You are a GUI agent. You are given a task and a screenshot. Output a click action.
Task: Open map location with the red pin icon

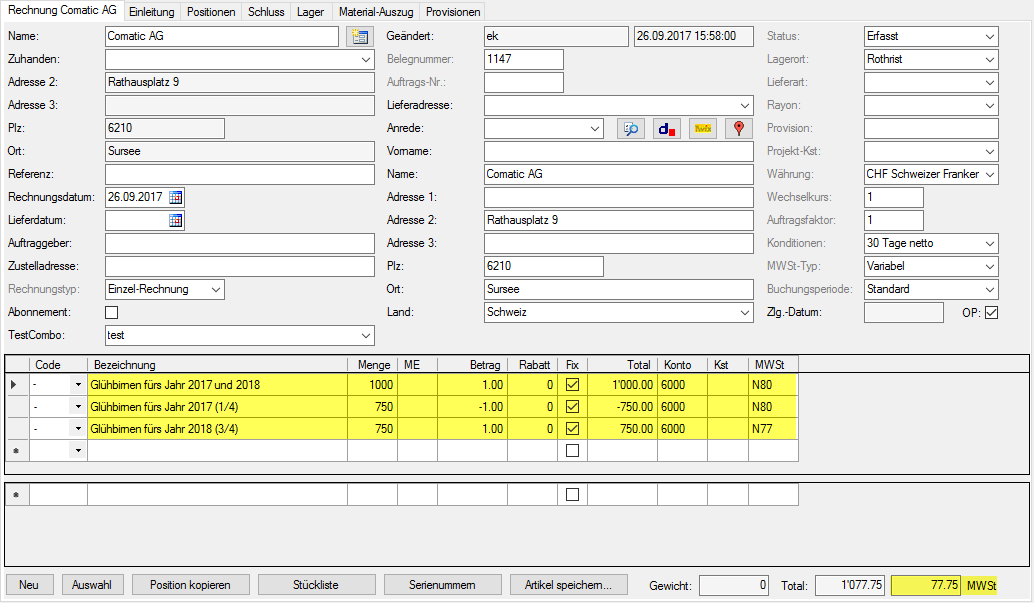[x=739, y=129]
